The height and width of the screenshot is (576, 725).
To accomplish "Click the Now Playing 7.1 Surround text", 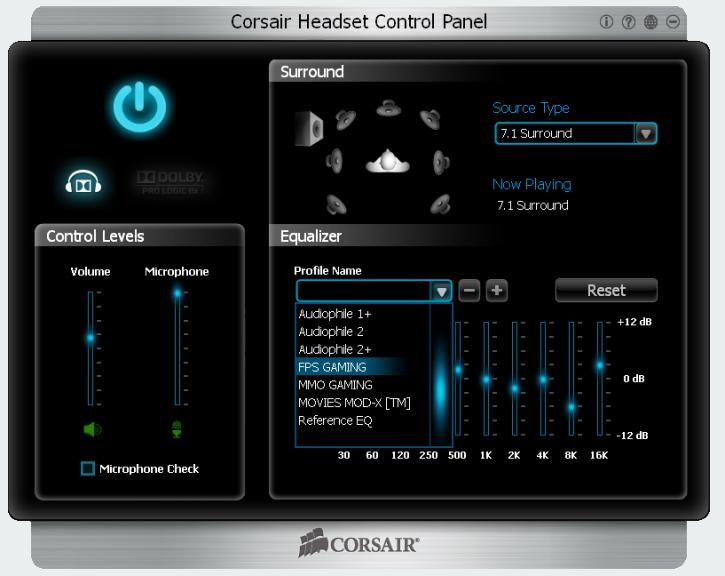I will tap(533, 205).
